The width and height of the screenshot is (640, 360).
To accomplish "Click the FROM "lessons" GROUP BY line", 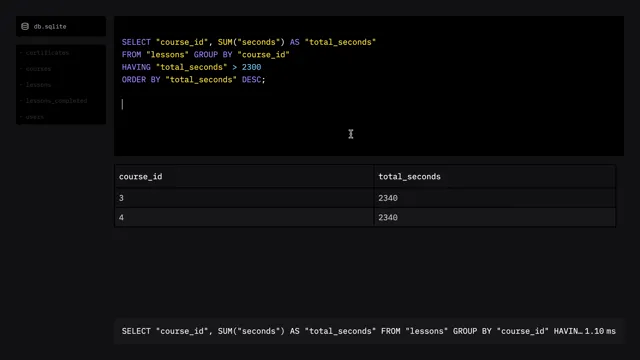I will pyautogui.click(x=205, y=55).
